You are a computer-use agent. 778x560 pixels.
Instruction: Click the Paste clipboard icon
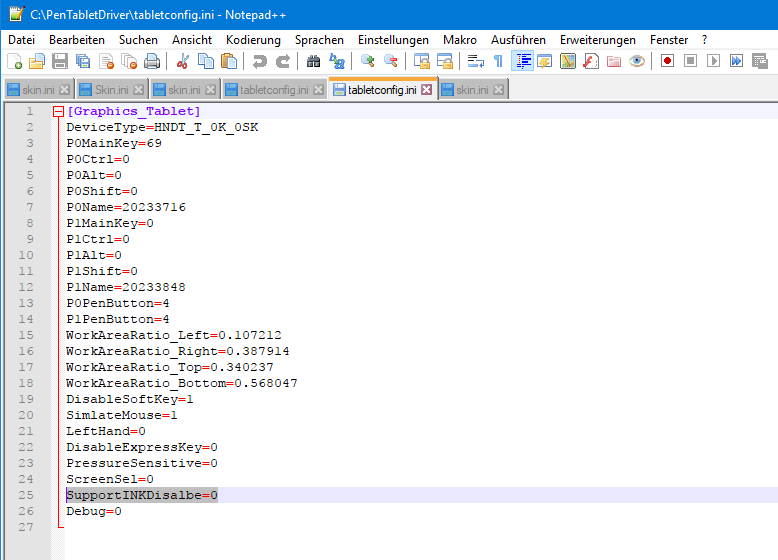coord(229,62)
